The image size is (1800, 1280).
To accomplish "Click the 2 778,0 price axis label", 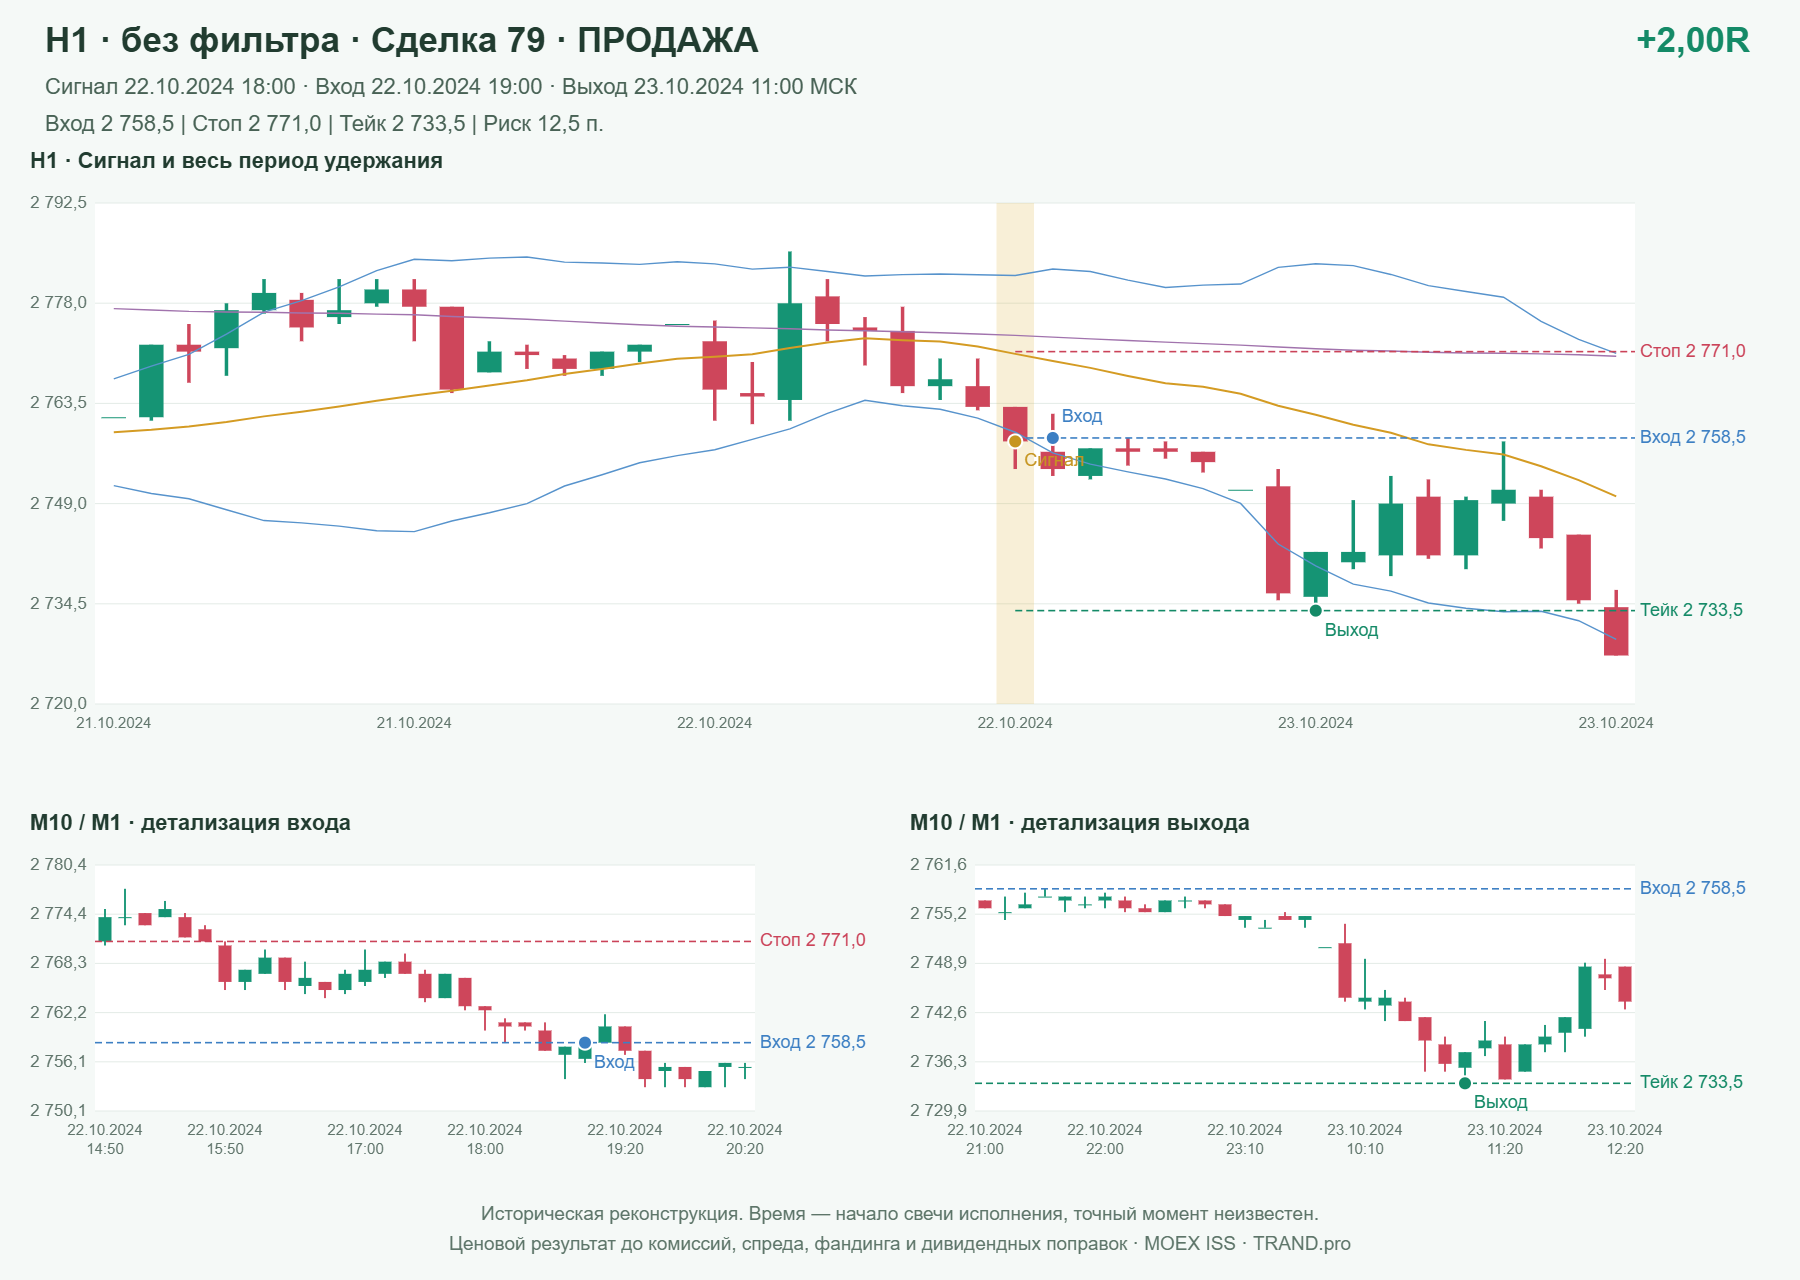I will tap(58, 303).
